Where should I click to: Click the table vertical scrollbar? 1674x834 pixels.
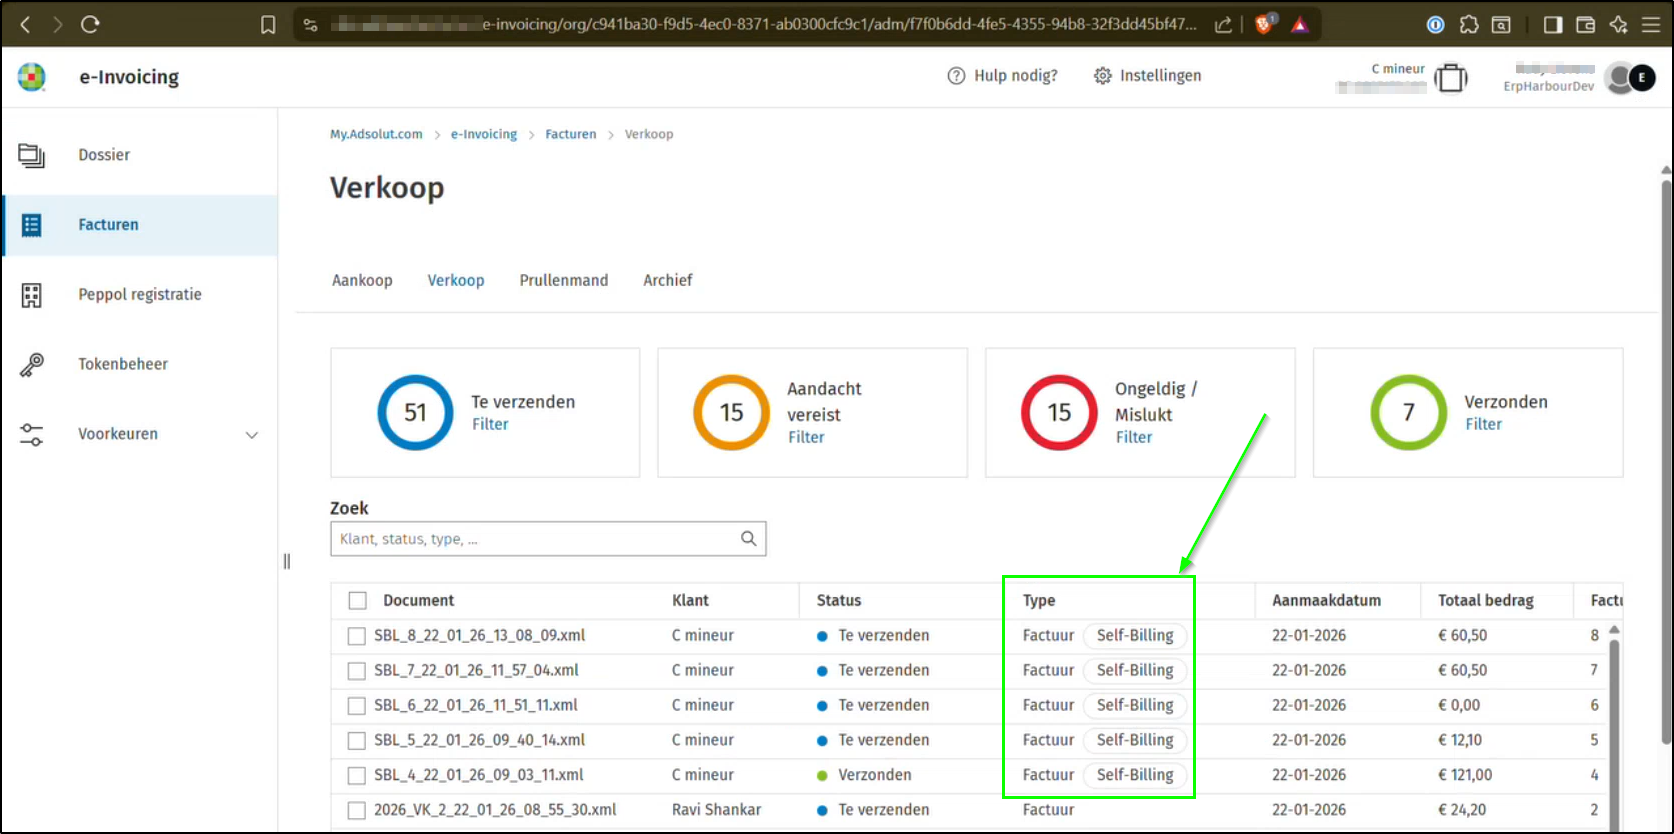1614,720
